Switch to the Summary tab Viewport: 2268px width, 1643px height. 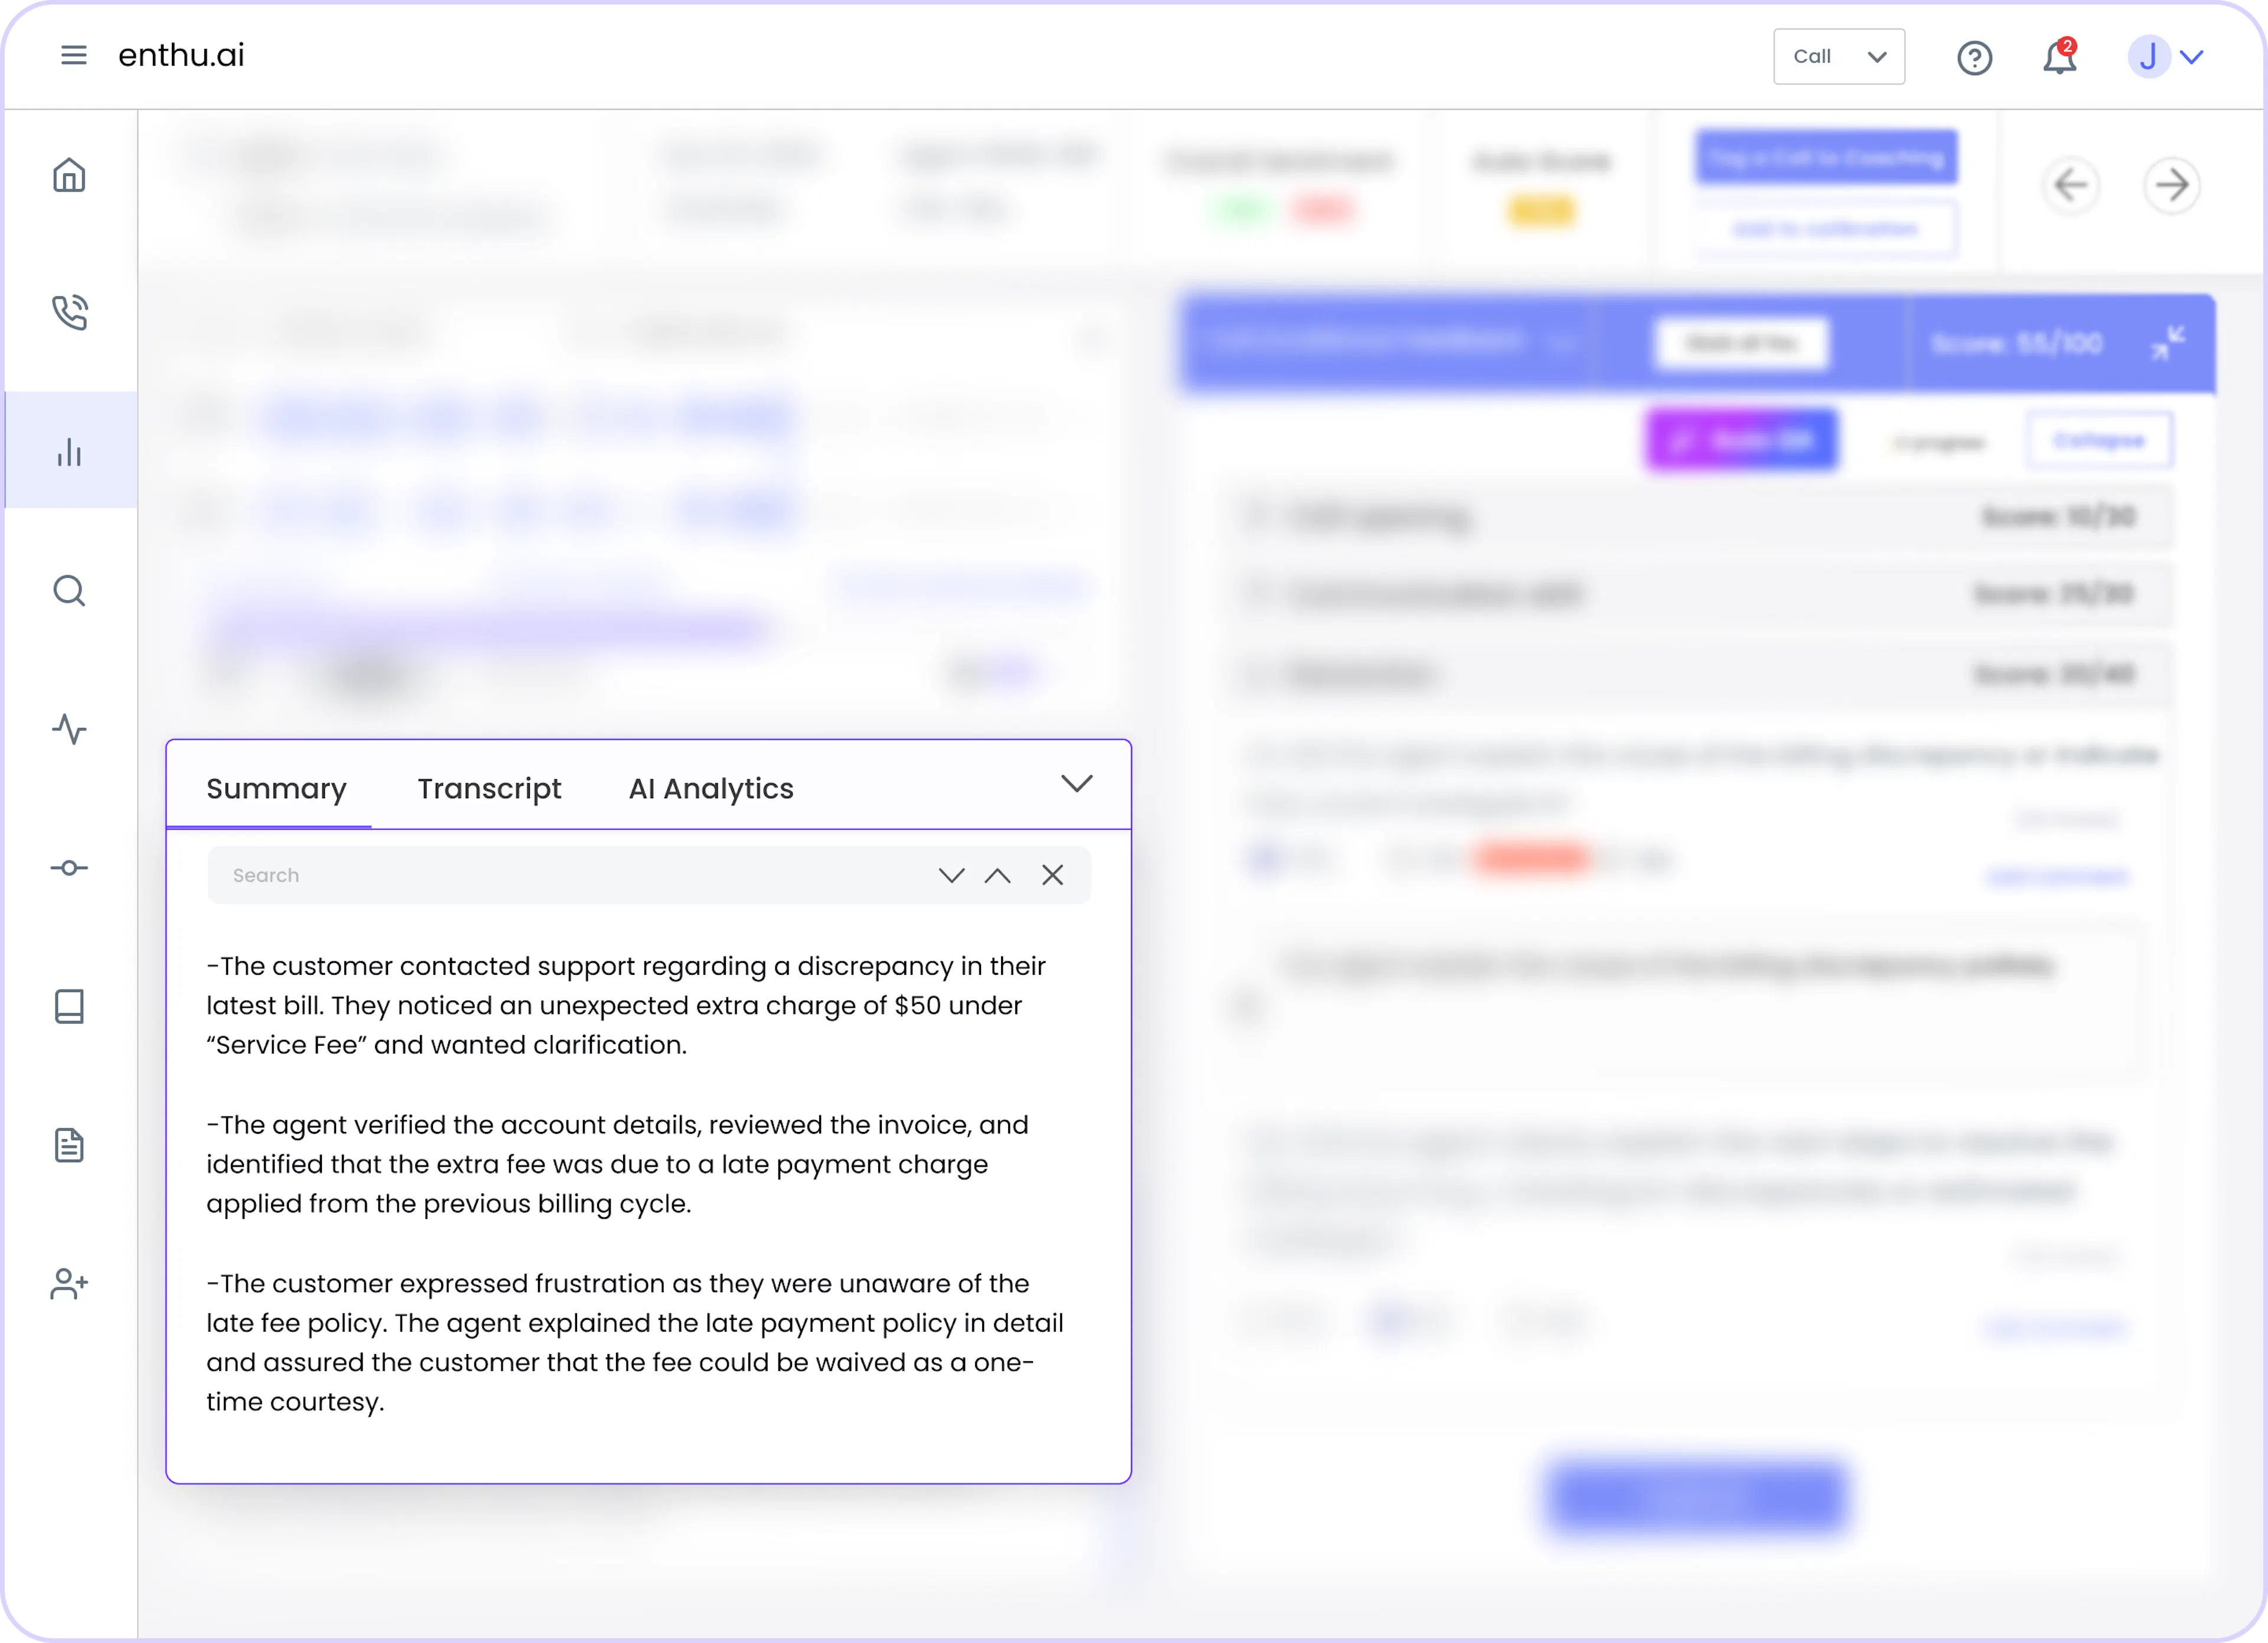276,789
